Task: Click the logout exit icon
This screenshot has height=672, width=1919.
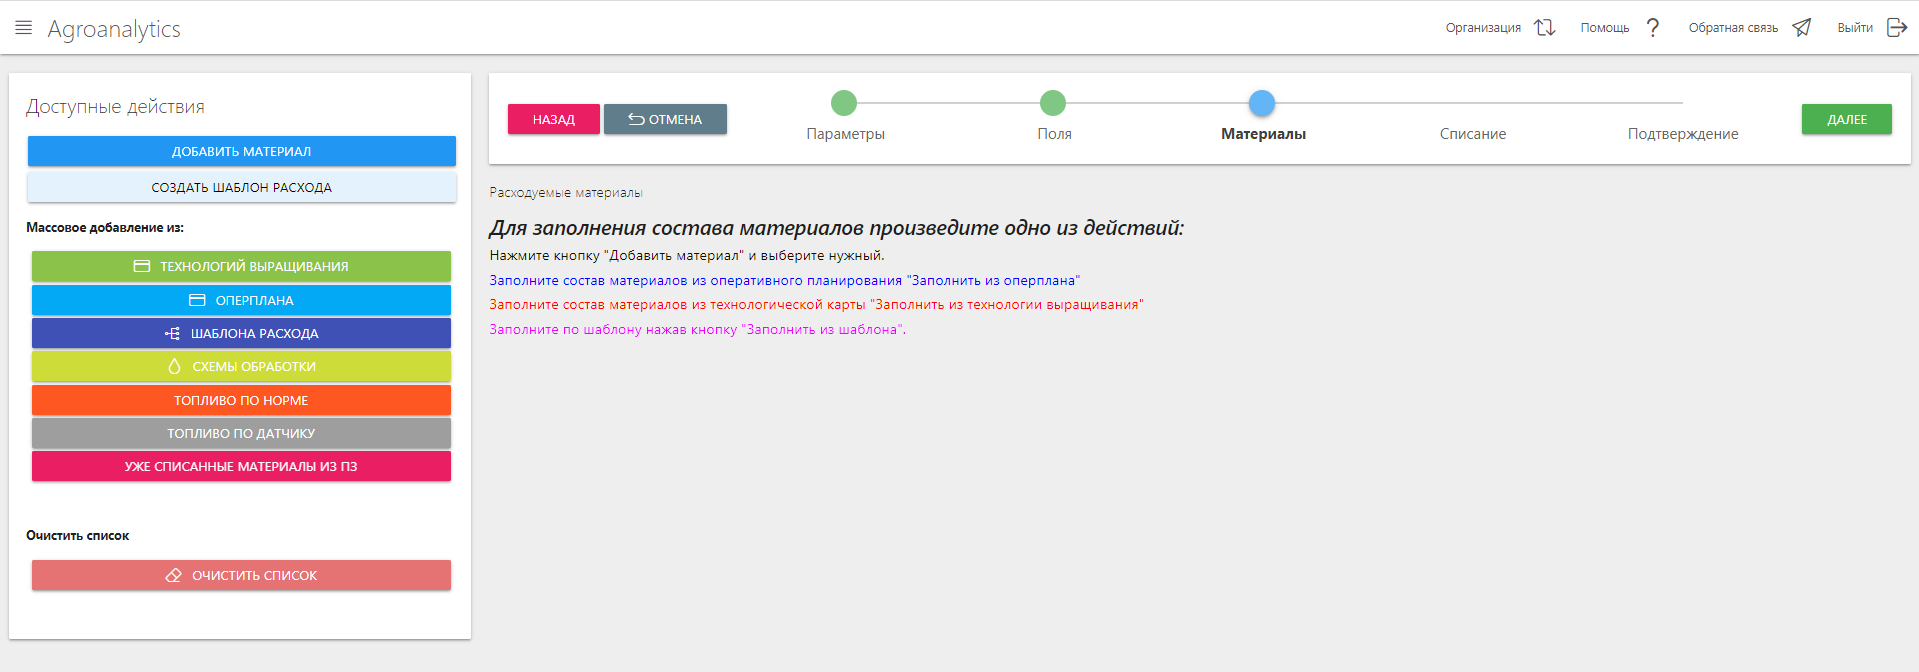Action: 1896,28
